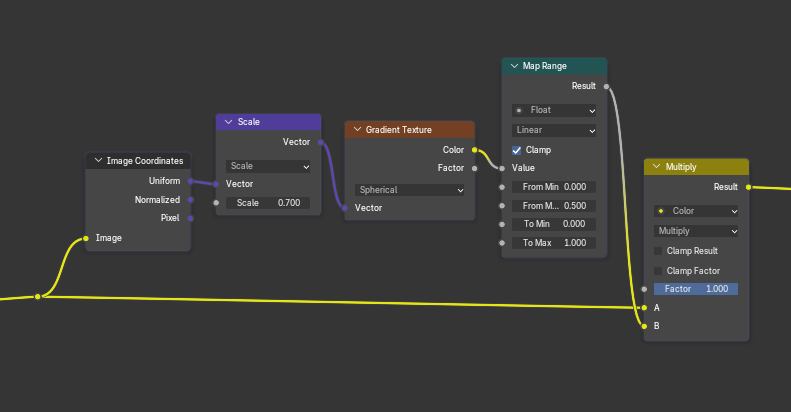Click the Multiply Factor input socket

tap(644, 289)
